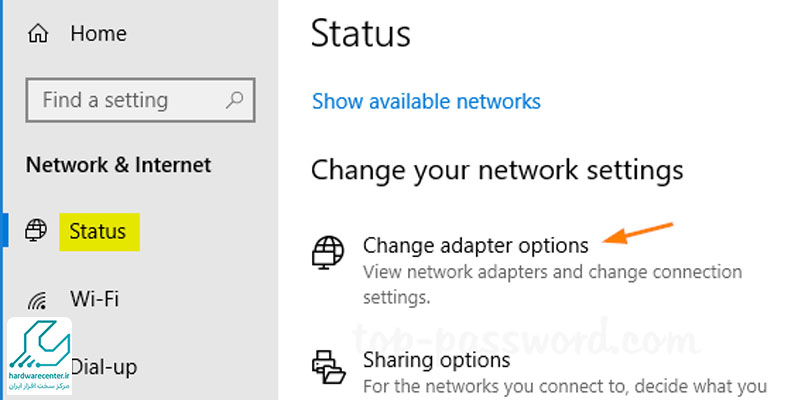Open Sharing options

pos(436,360)
